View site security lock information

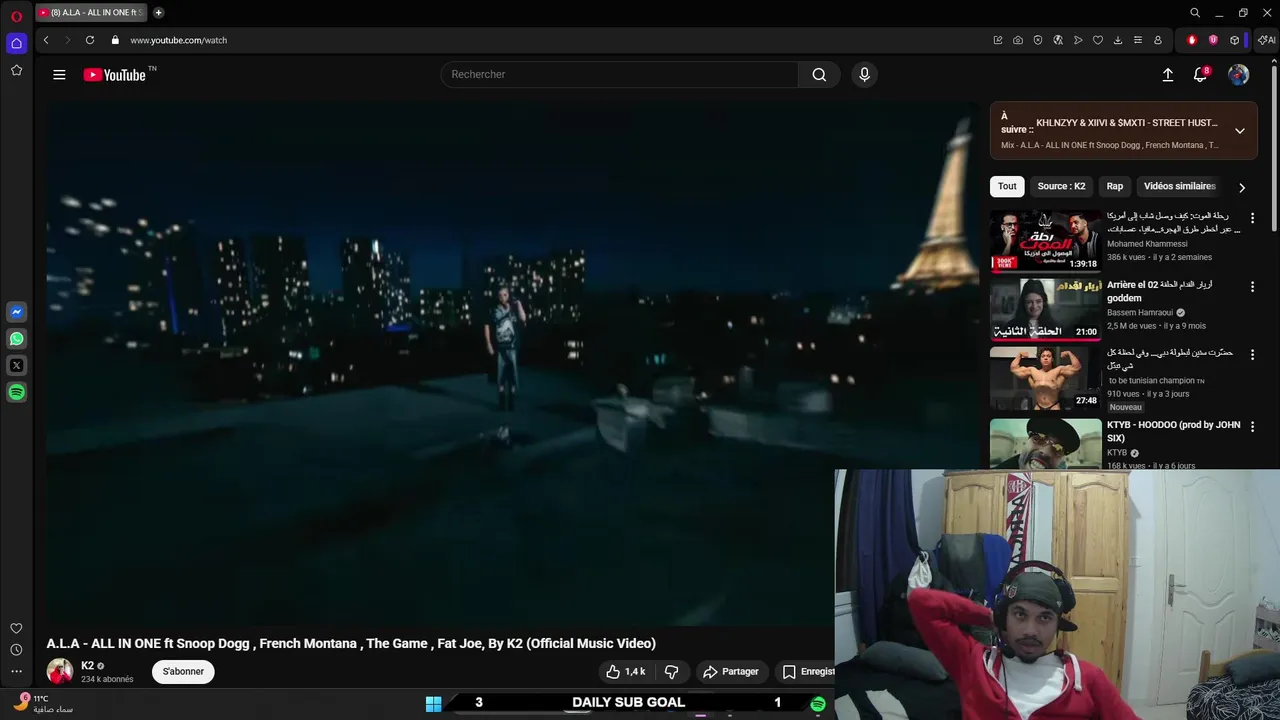coord(115,40)
